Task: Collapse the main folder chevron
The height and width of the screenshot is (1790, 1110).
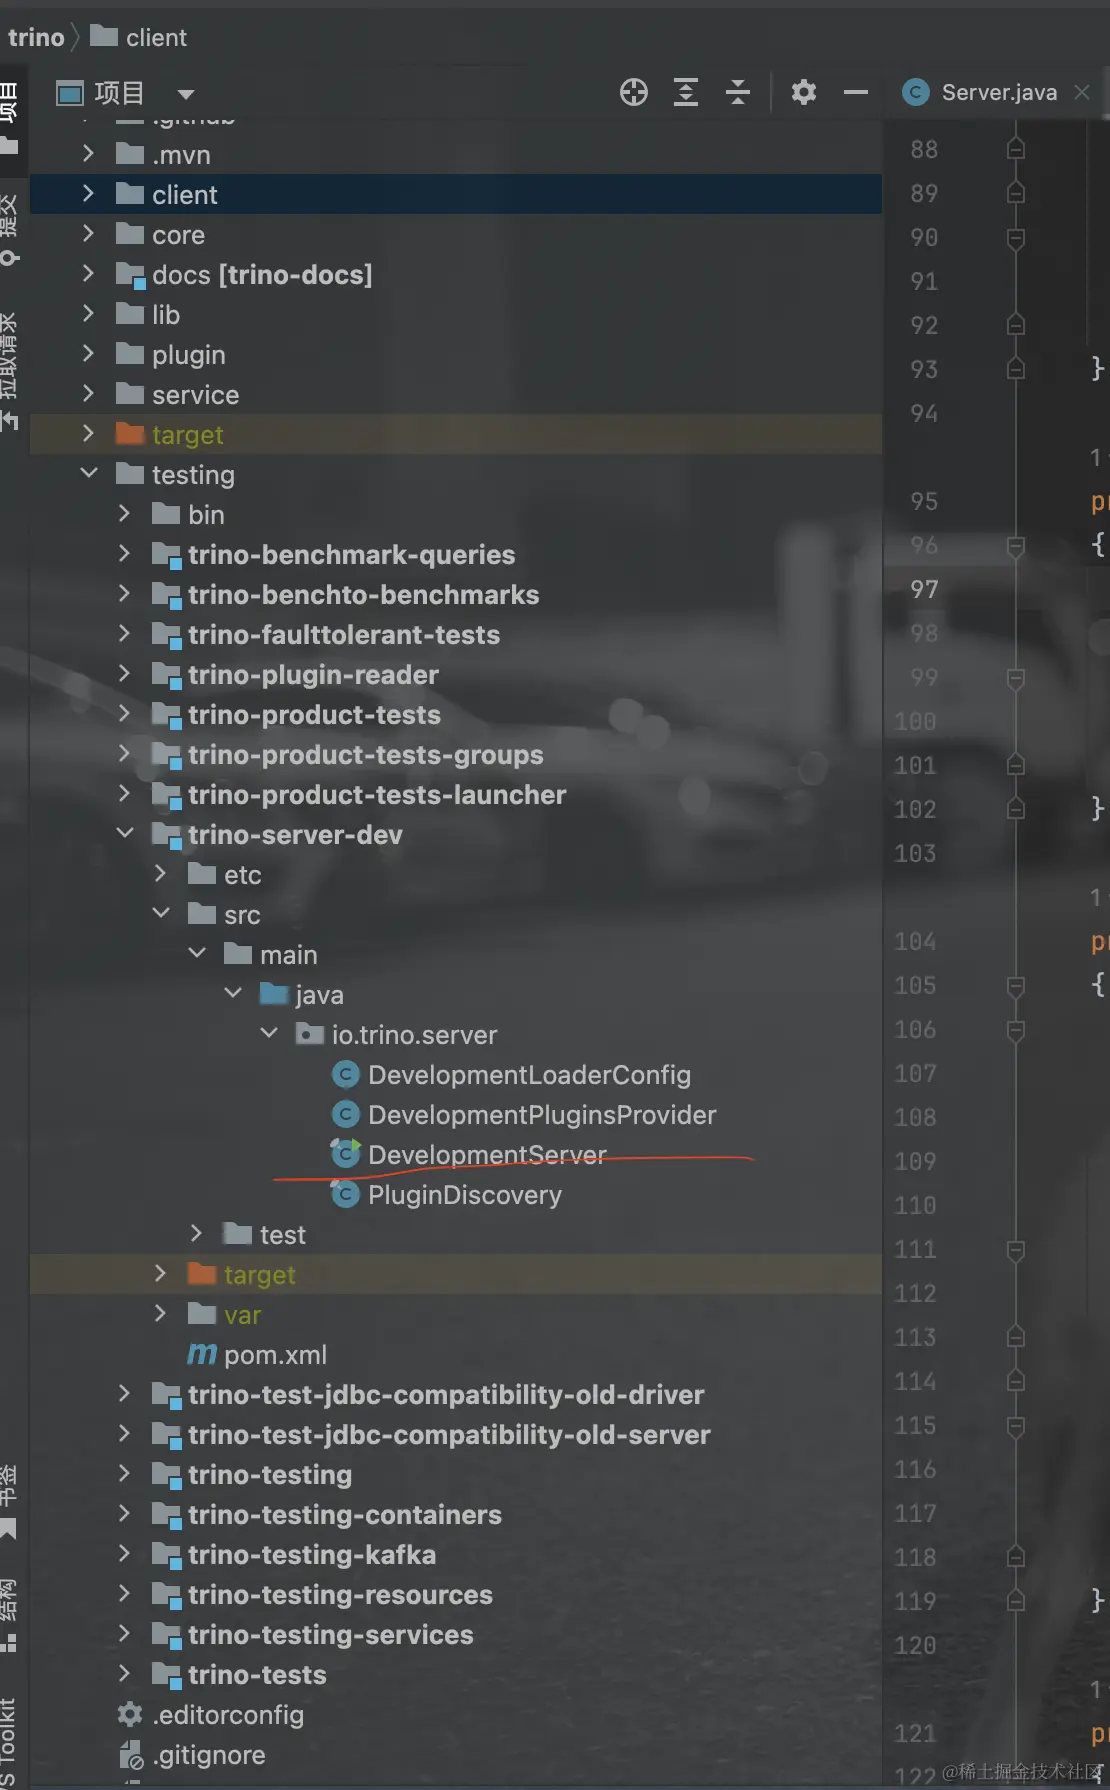Action: pos(197,953)
